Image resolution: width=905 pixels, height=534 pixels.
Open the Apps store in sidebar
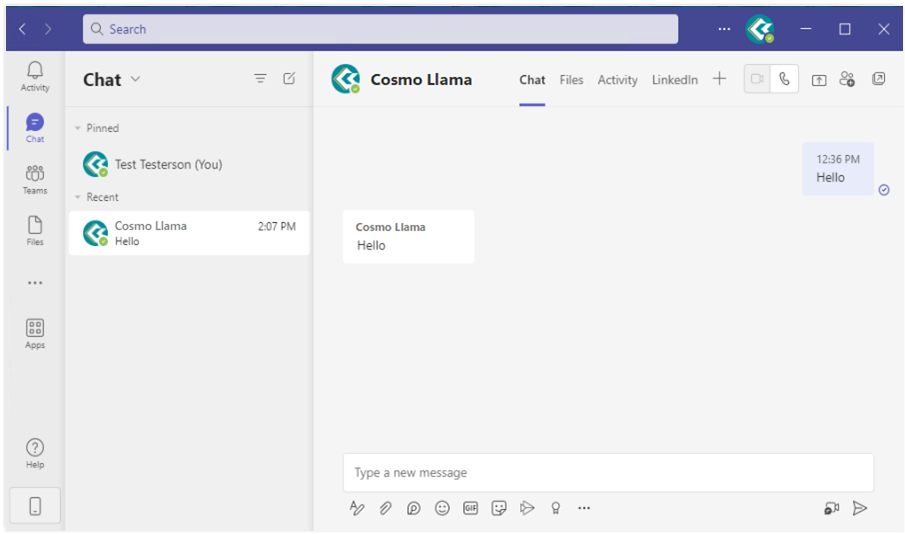point(35,334)
